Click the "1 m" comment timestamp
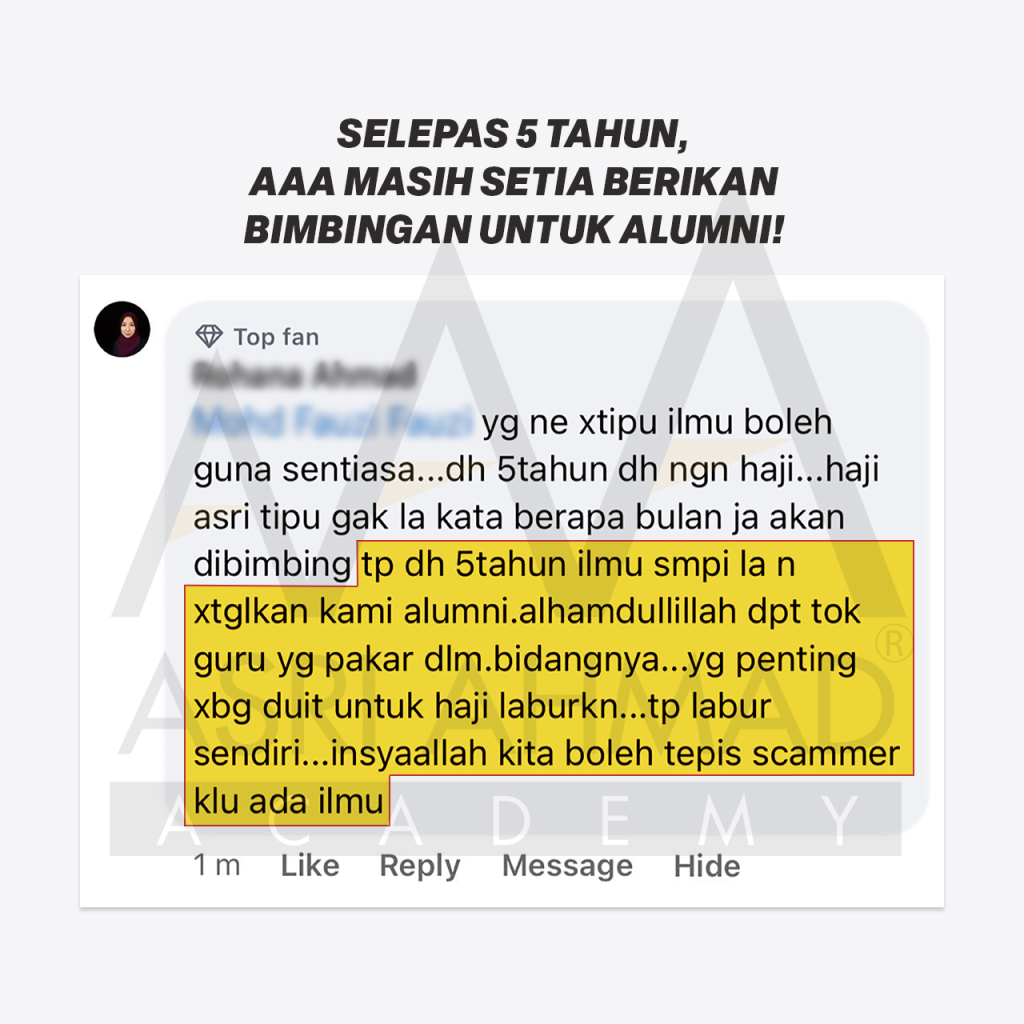1024x1024 pixels. click(x=217, y=866)
